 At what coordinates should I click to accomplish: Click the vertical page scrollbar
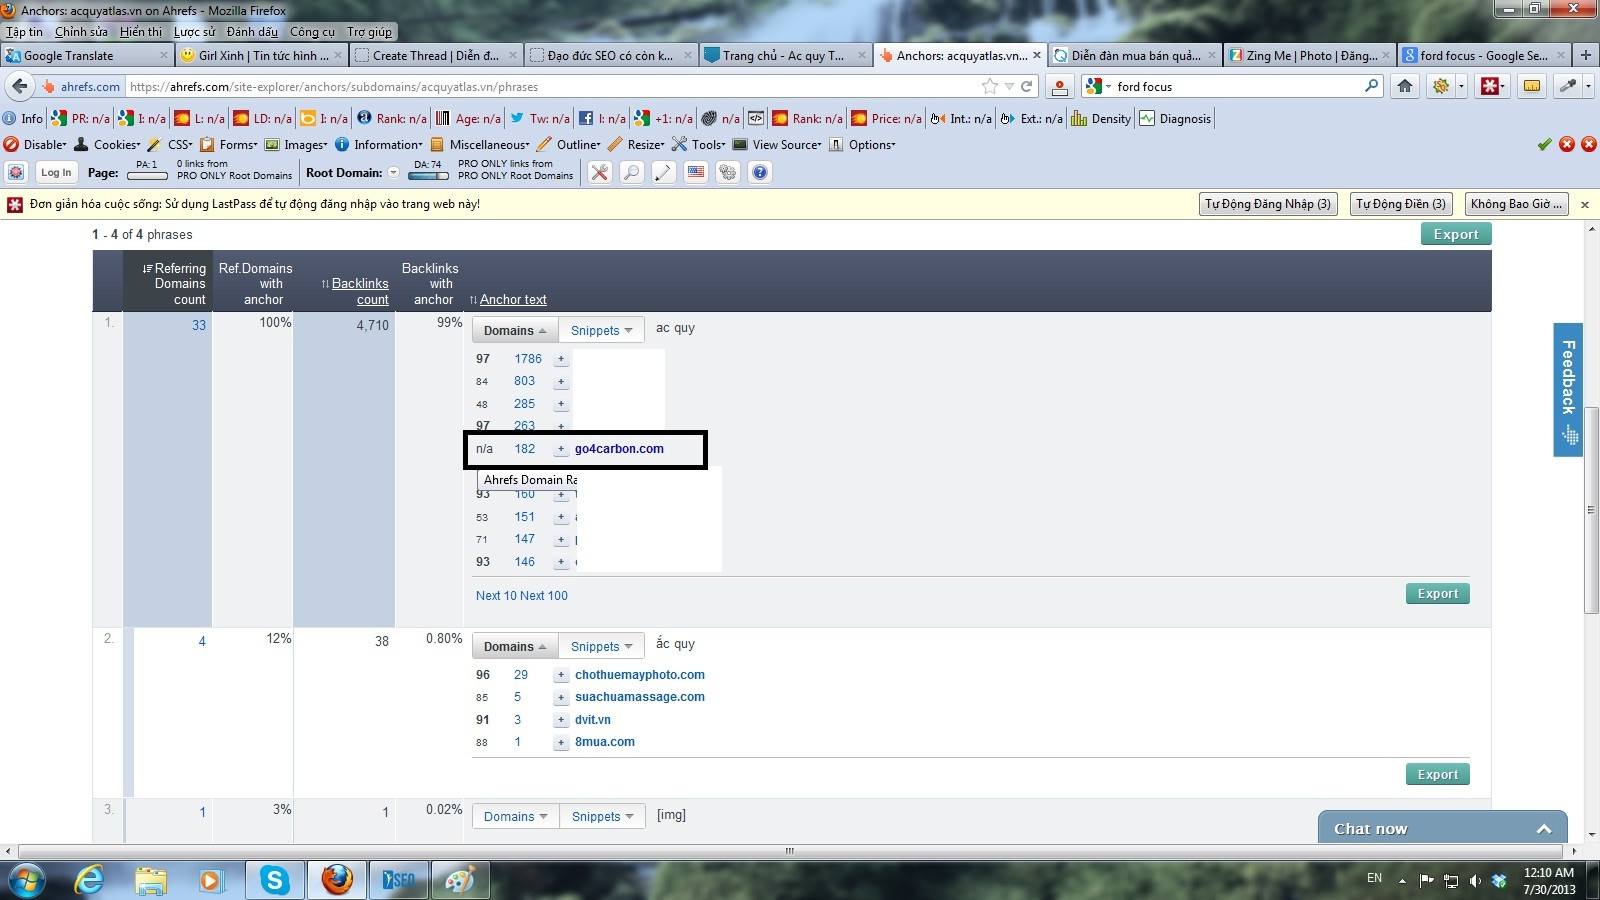pyautogui.click(x=1591, y=509)
